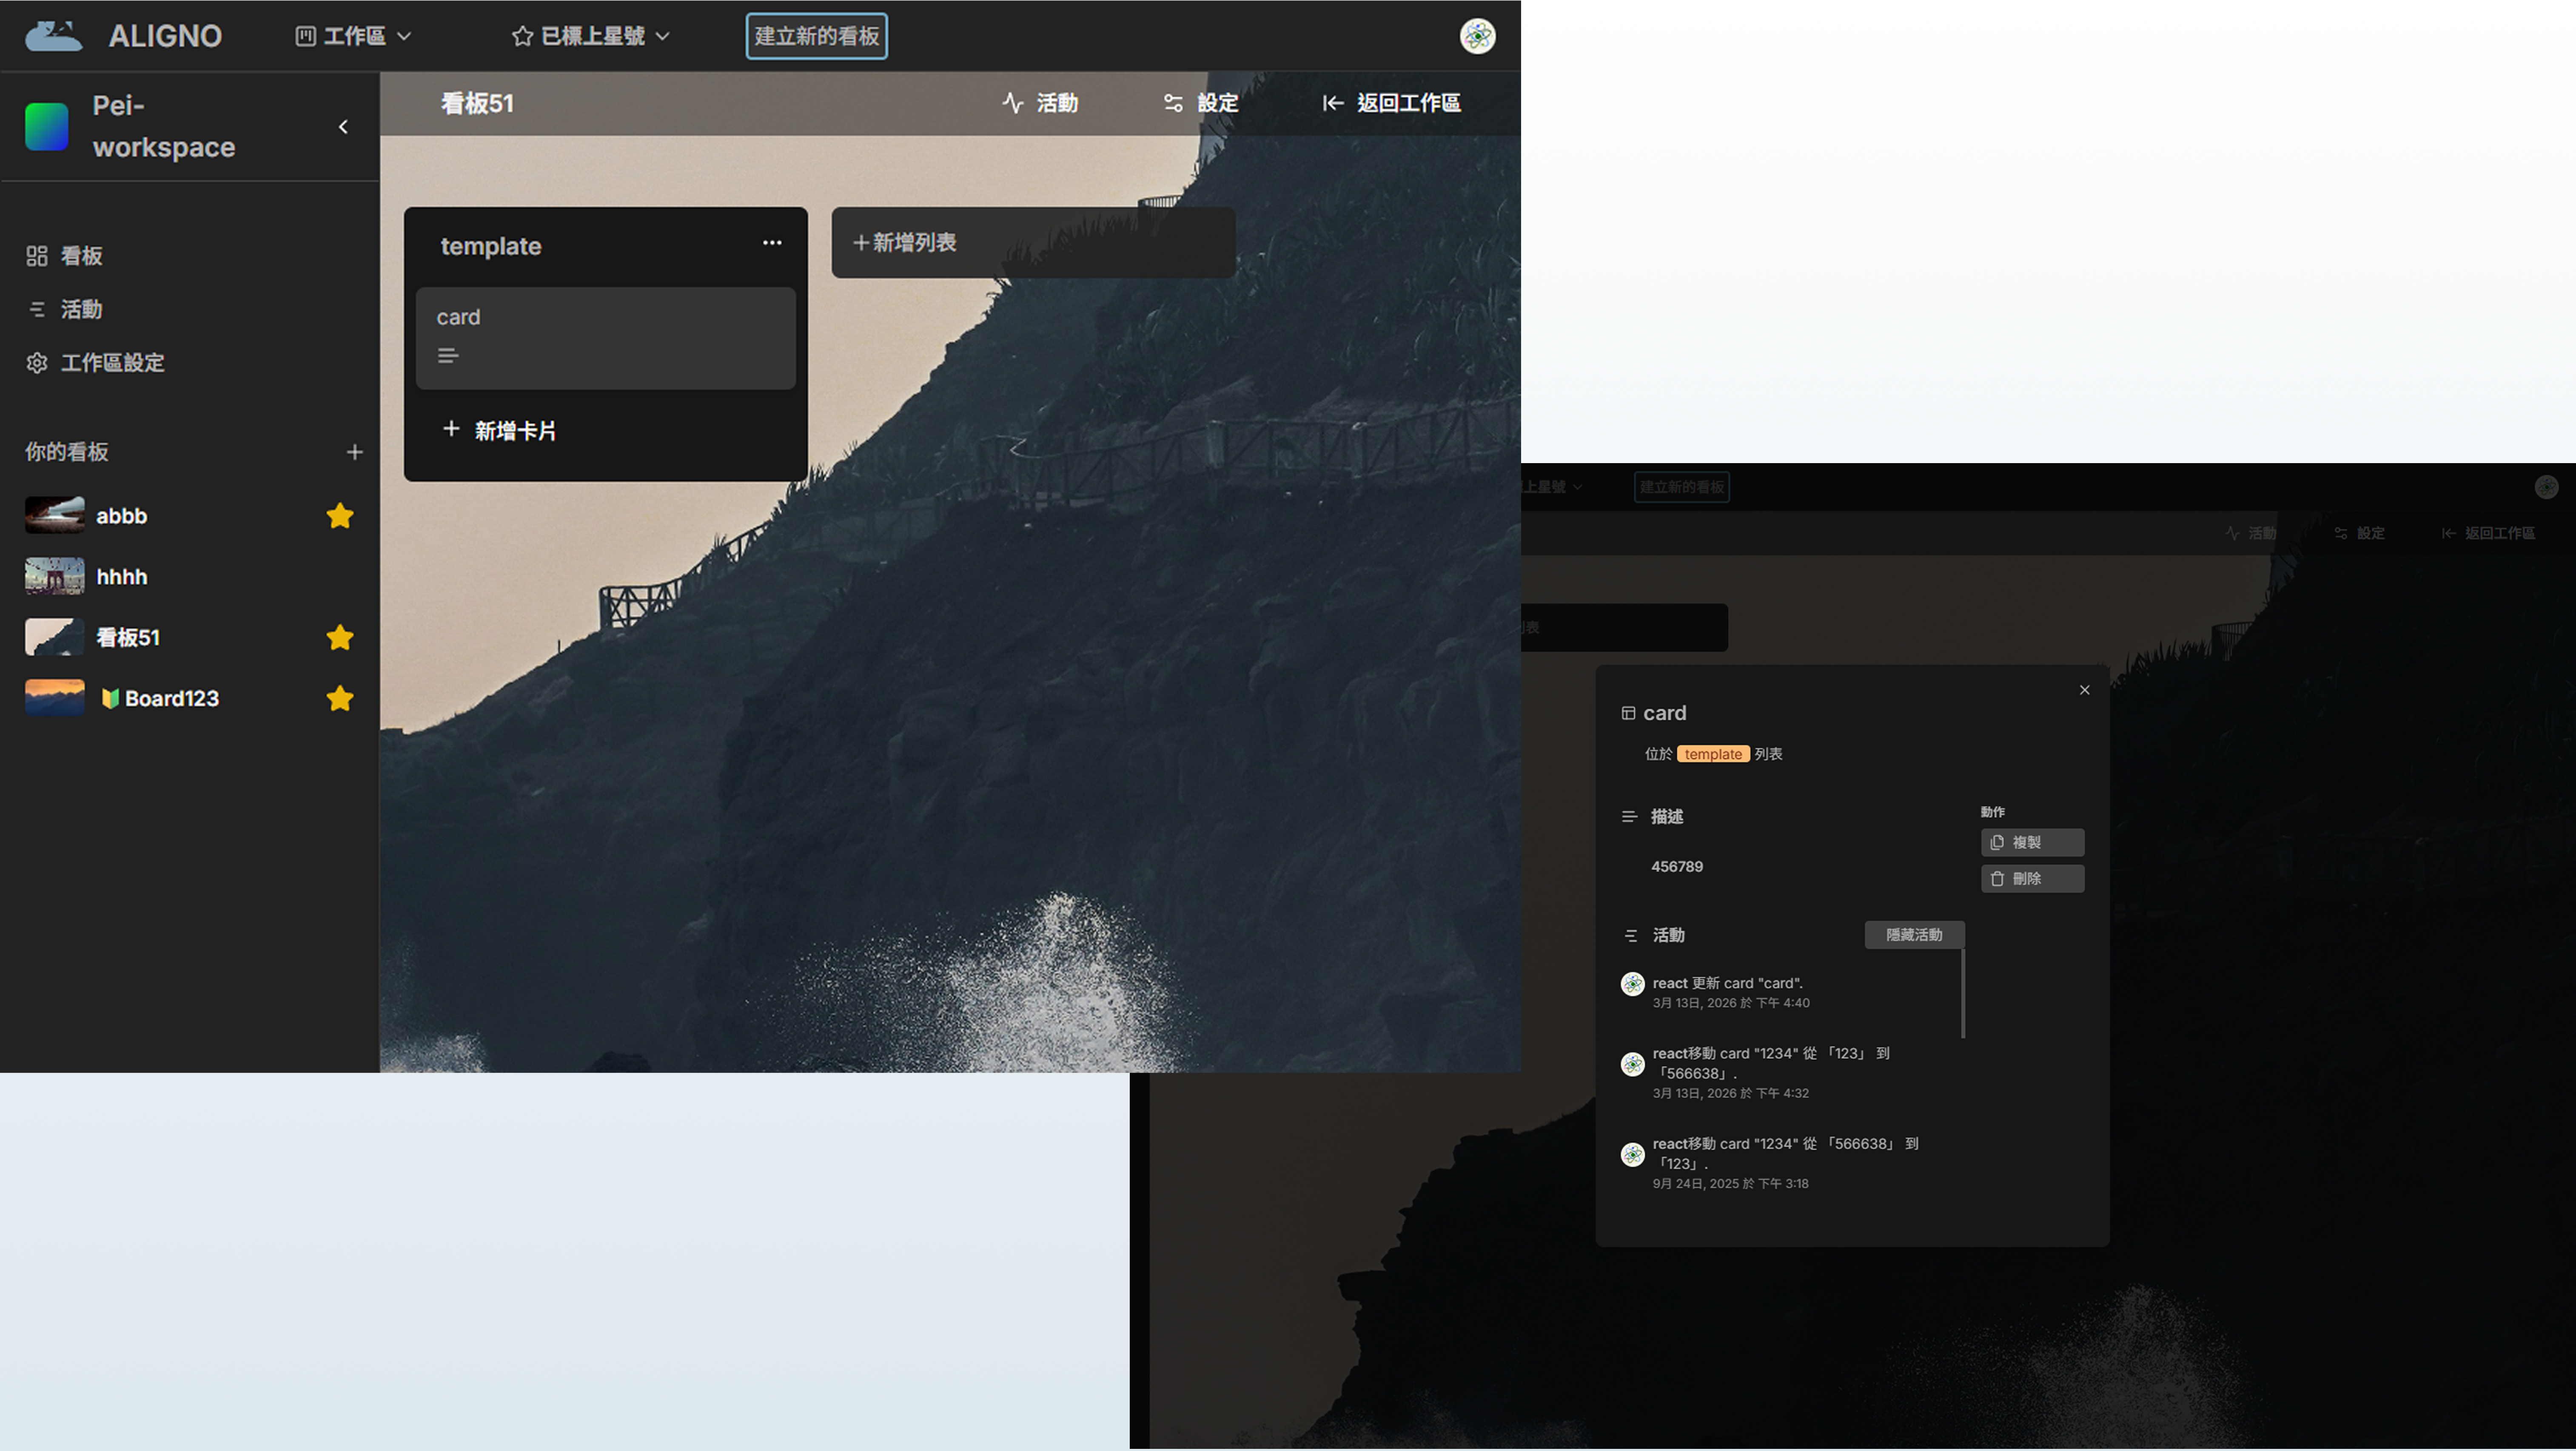This screenshot has width=2576, height=1451.
Task: Click the 建立新的看板 button in the main window
Action: (x=817, y=36)
